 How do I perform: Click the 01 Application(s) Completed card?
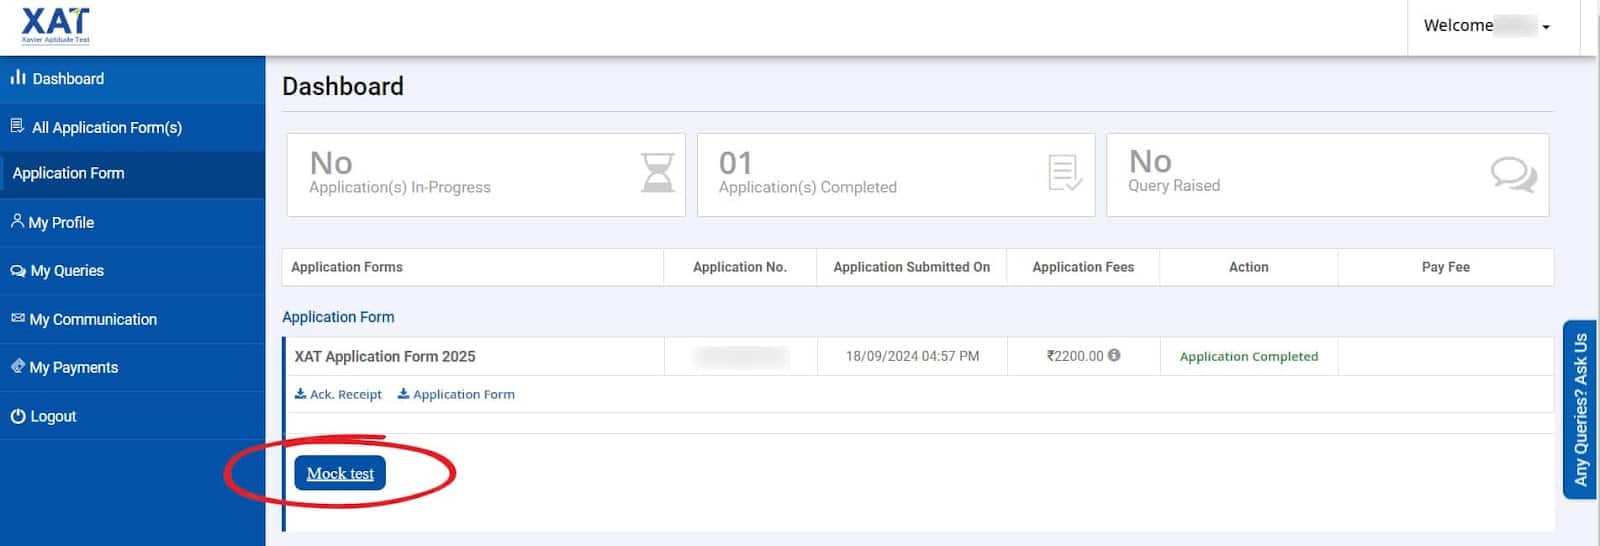896,175
